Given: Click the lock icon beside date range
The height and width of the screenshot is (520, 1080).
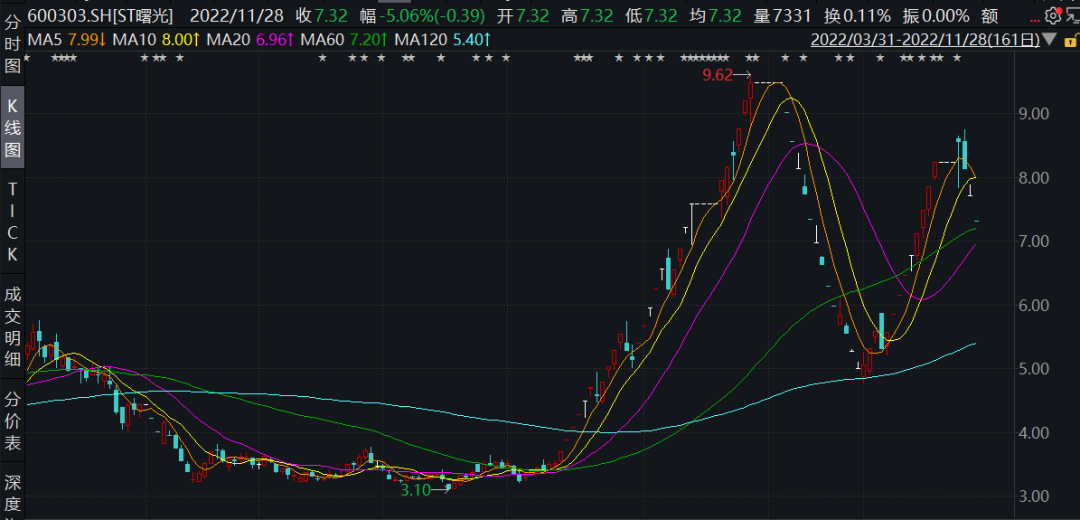Looking at the screenshot, I should pyautogui.click(x=1068, y=40).
